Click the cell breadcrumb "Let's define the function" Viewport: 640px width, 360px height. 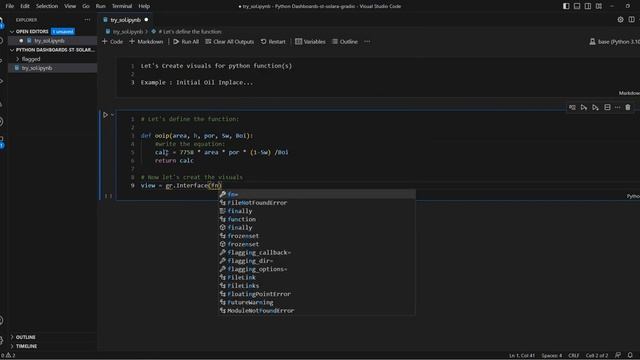(190, 31)
